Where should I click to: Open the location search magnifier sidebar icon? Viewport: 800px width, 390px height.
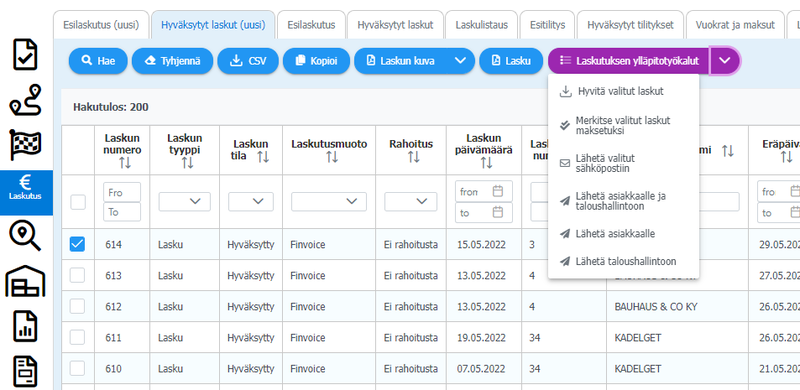coord(24,236)
